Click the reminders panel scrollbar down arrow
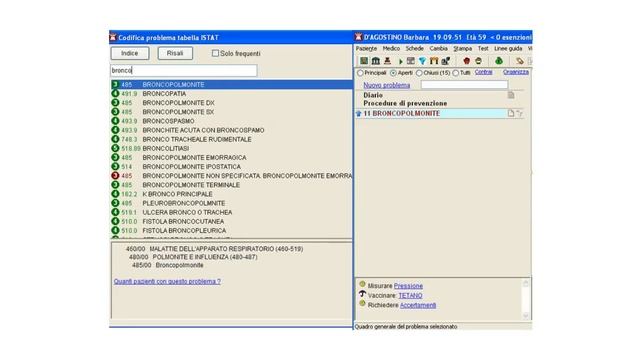 (526, 316)
